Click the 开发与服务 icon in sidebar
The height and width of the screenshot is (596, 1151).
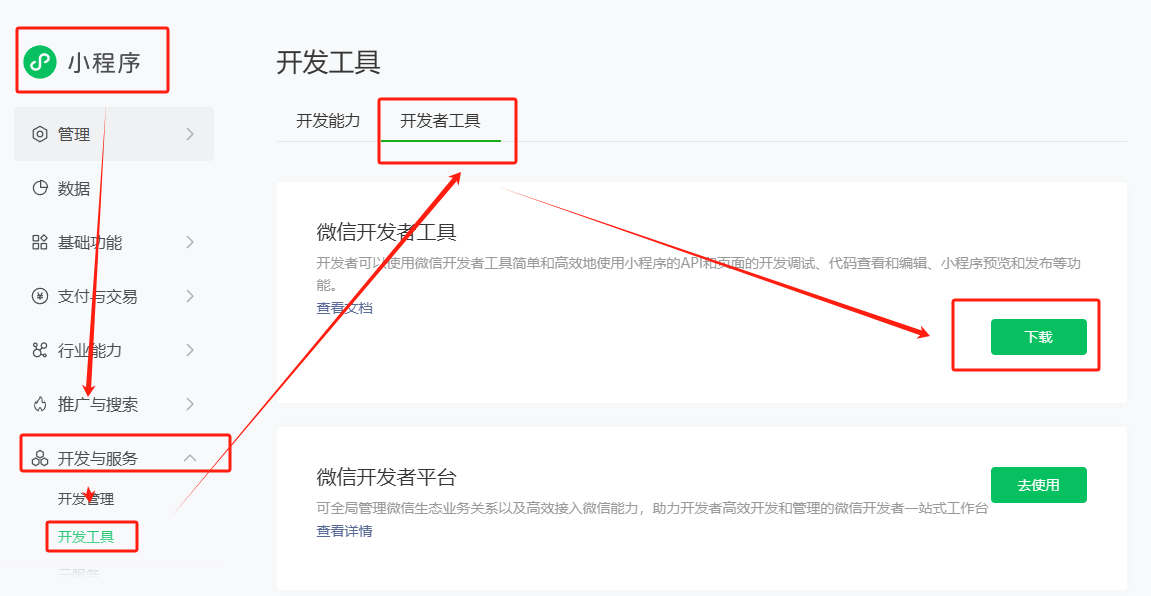point(40,458)
